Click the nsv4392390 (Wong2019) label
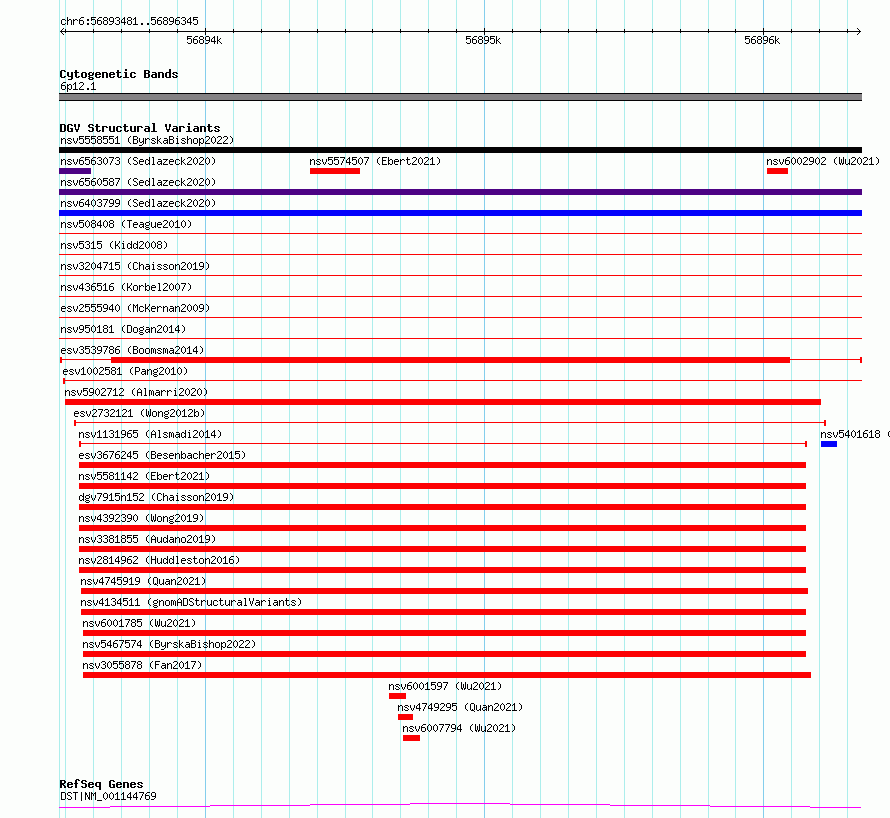 141,518
